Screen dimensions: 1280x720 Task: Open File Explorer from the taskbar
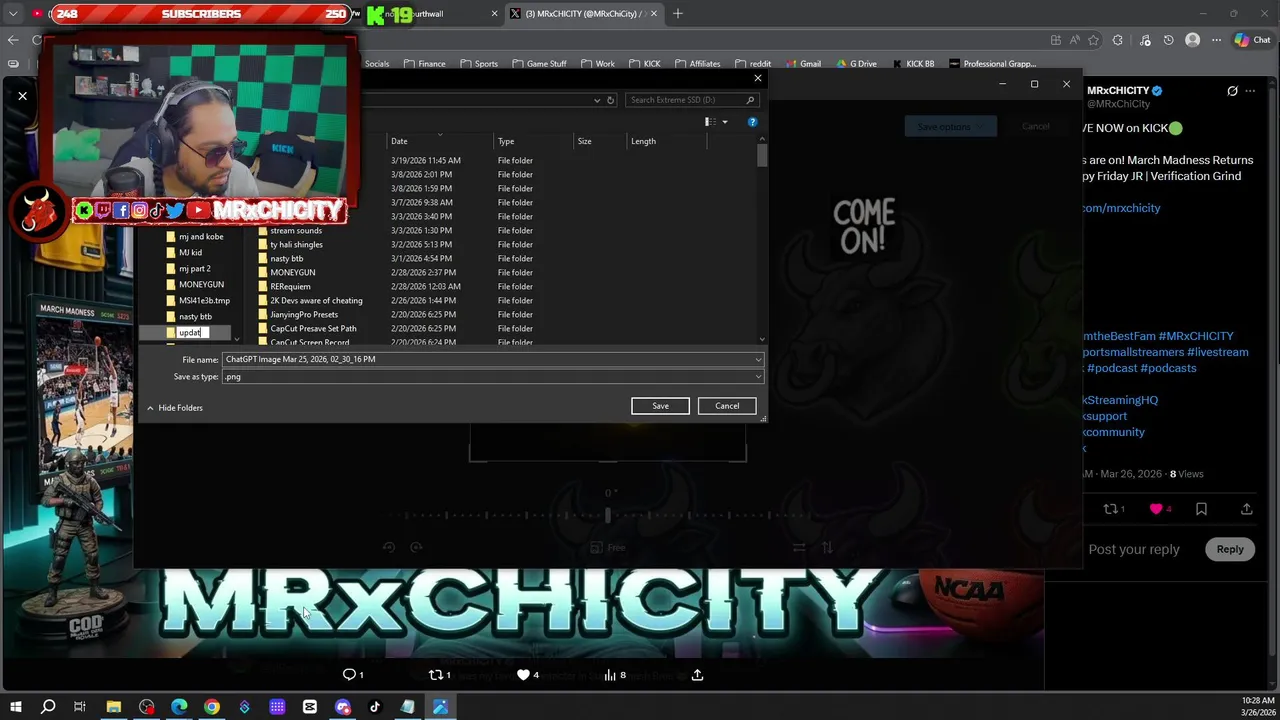click(x=114, y=707)
